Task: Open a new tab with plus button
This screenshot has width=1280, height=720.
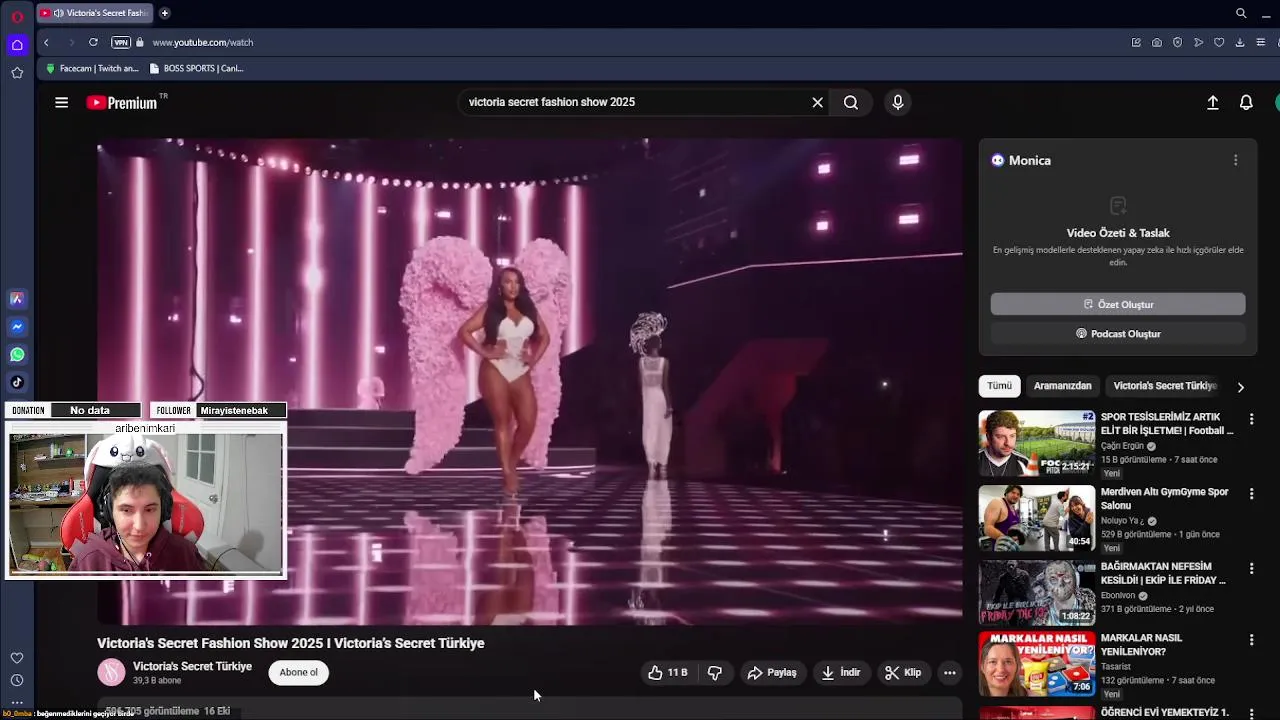Action: pos(165,13)
